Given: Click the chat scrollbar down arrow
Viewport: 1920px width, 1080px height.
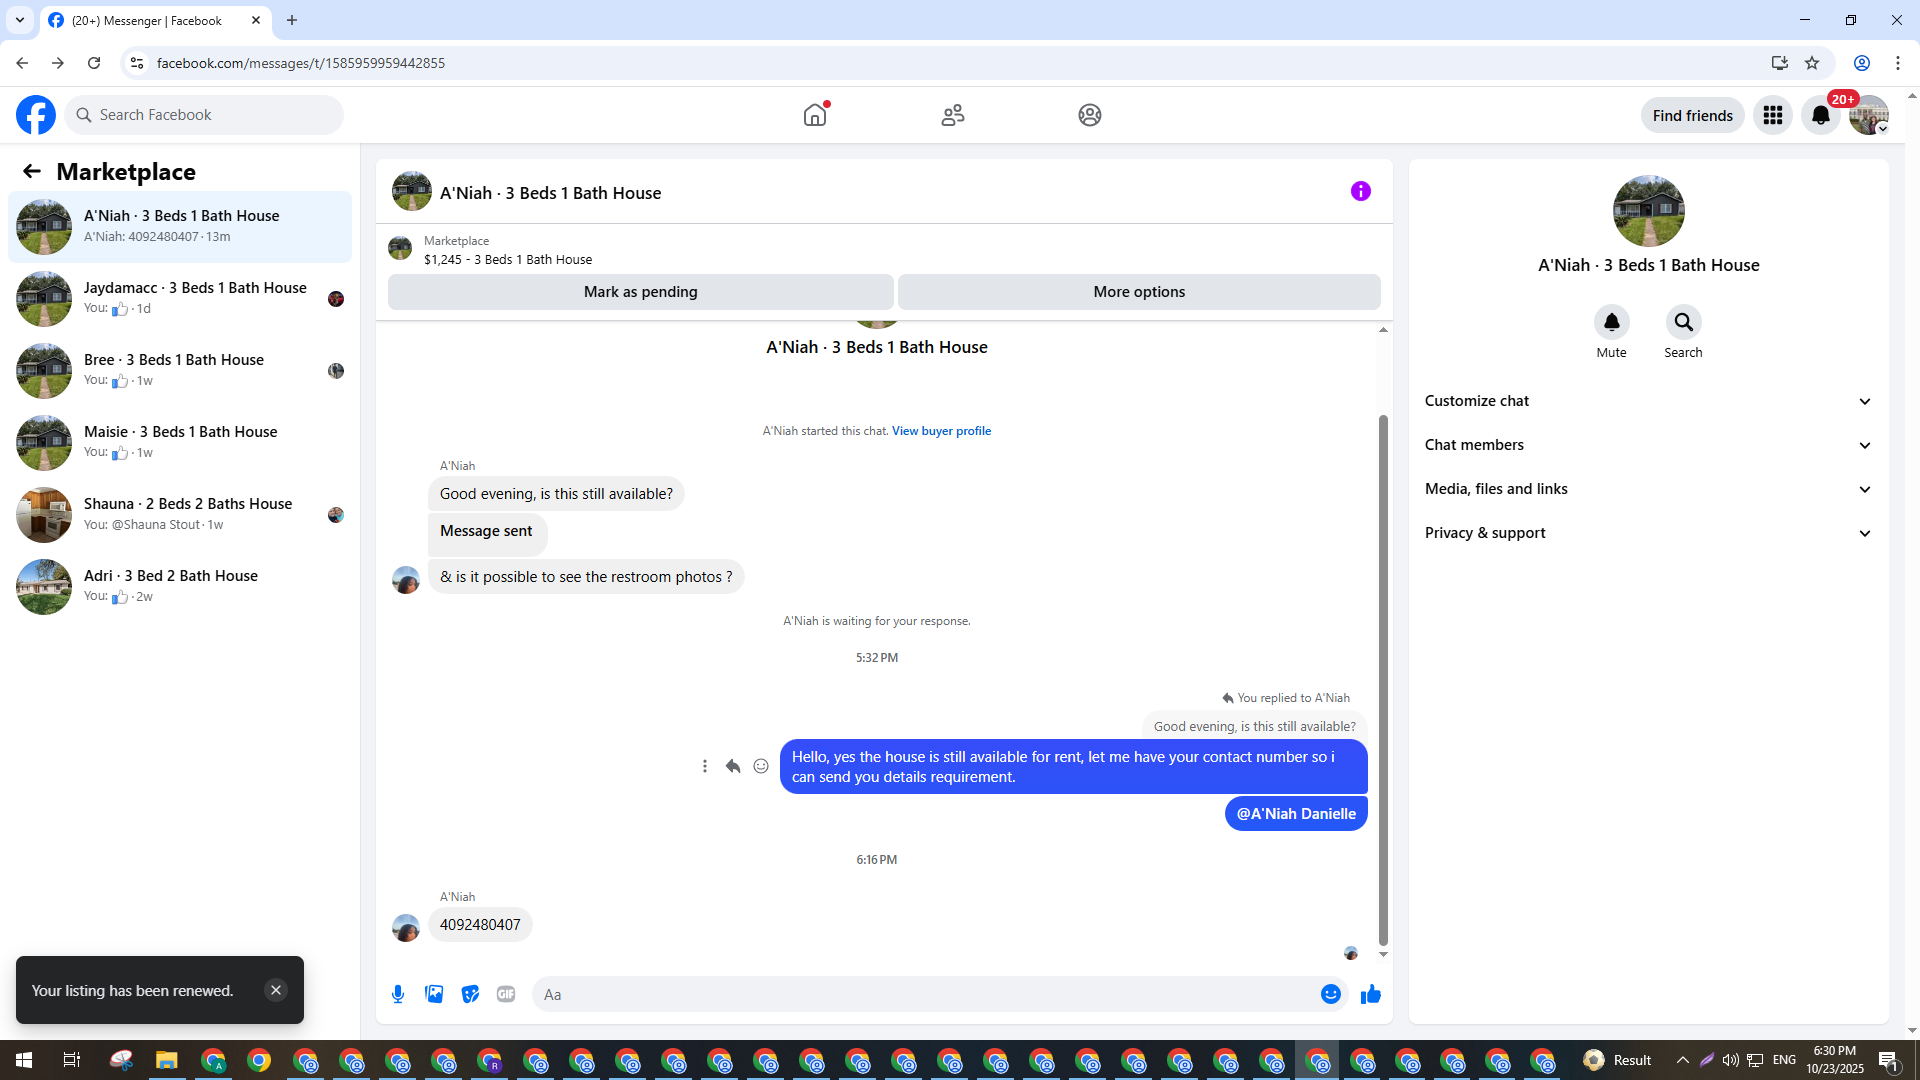Looking at the screenshot, I should [1383, 954].
